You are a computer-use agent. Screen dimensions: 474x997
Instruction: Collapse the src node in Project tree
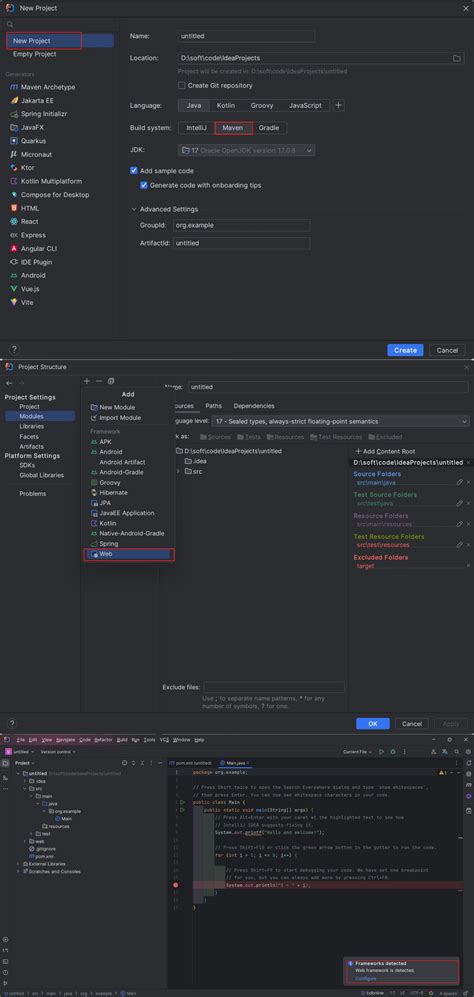(x=24, y=788)
